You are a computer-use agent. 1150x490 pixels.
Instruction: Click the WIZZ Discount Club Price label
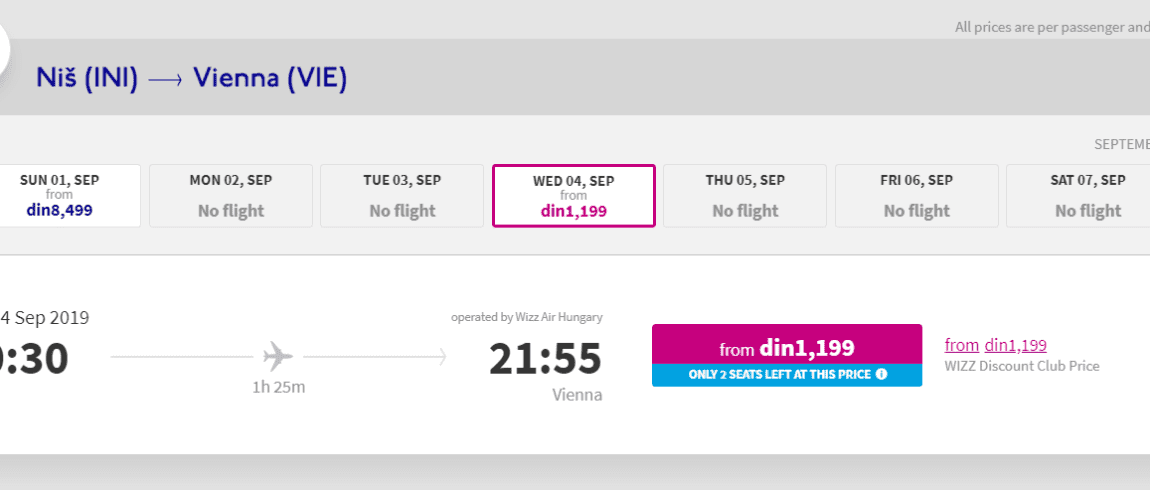click(x=1022, y=365)
